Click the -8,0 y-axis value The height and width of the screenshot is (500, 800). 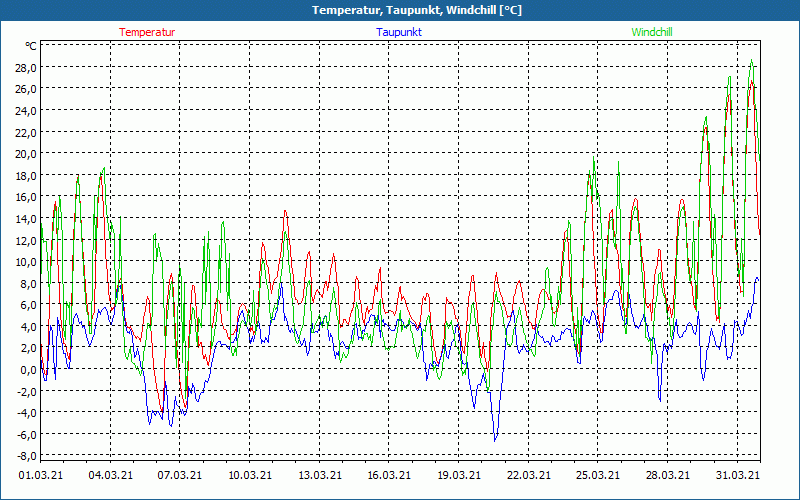[x=27, y=456]
